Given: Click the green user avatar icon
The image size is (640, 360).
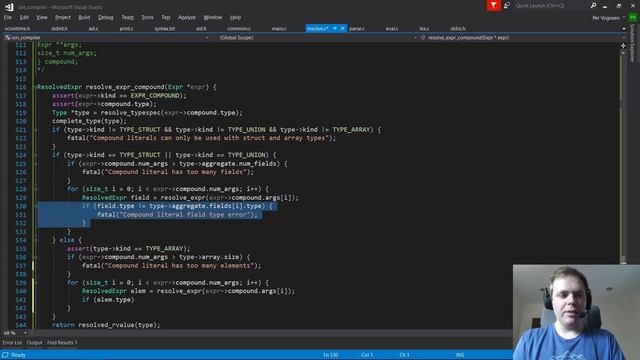Looking at the screenshot, I should click(x=633, y=18).
